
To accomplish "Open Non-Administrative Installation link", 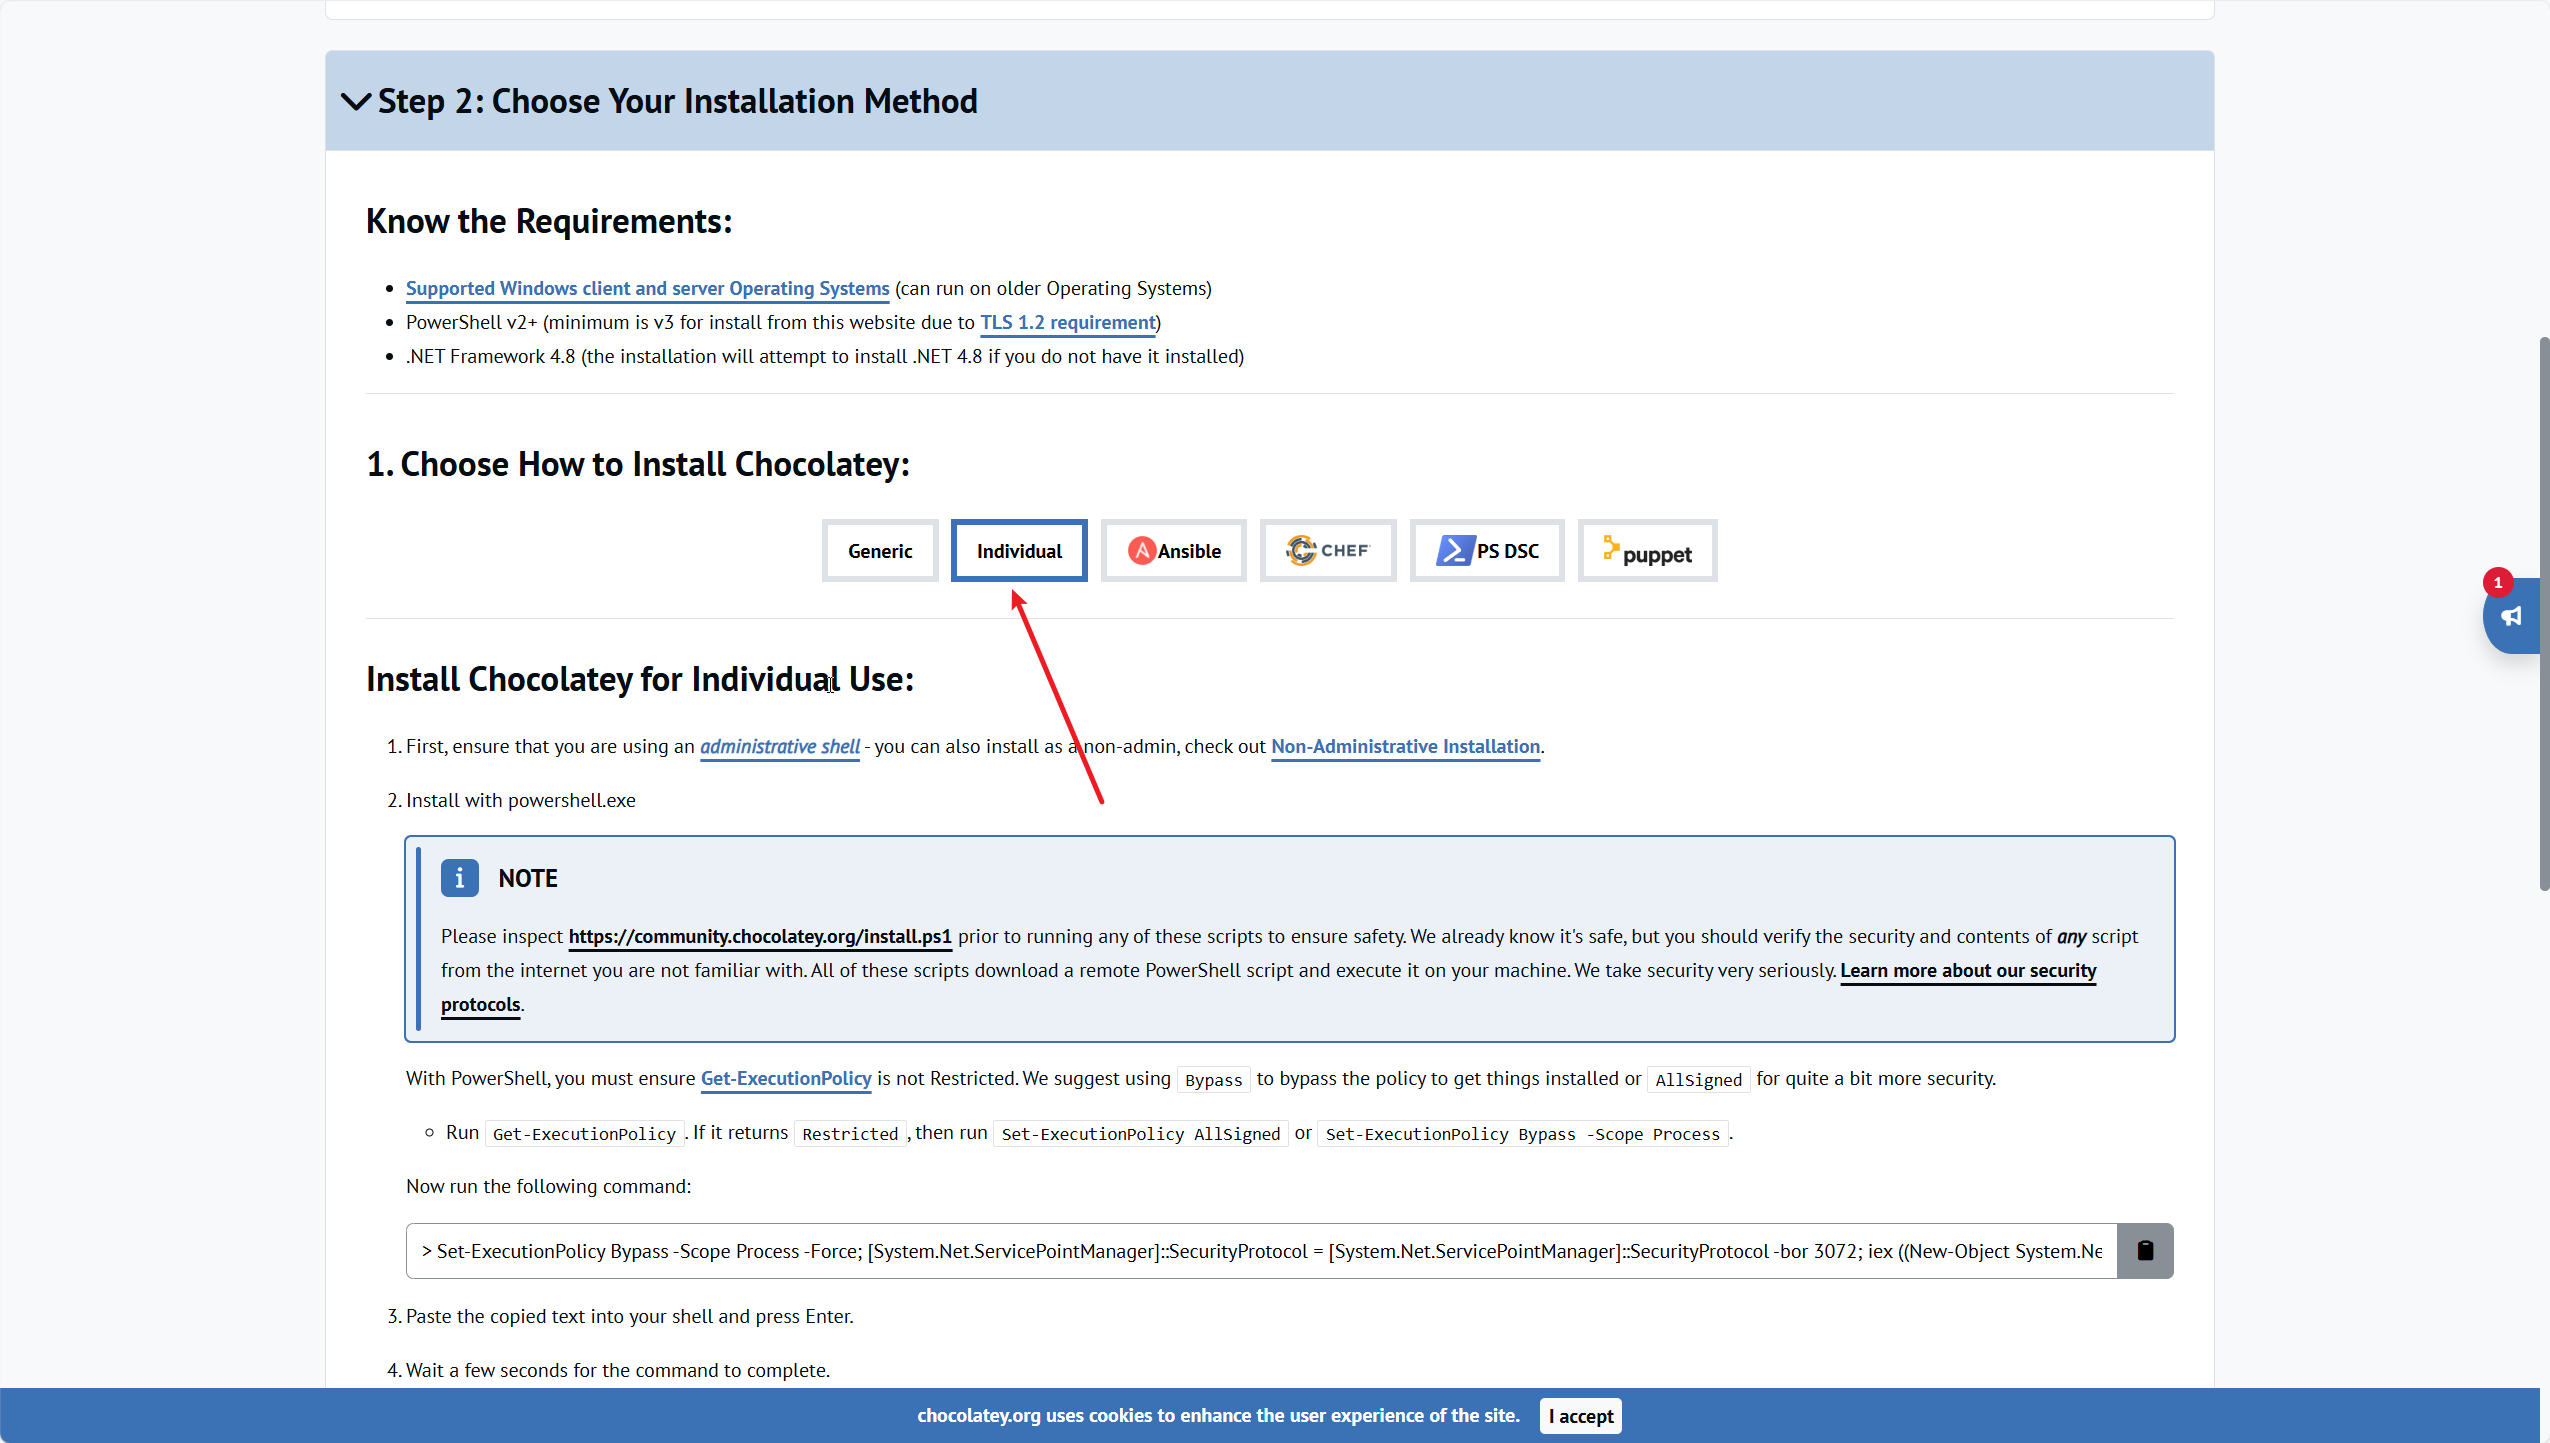I will (x=1404, y=746).
